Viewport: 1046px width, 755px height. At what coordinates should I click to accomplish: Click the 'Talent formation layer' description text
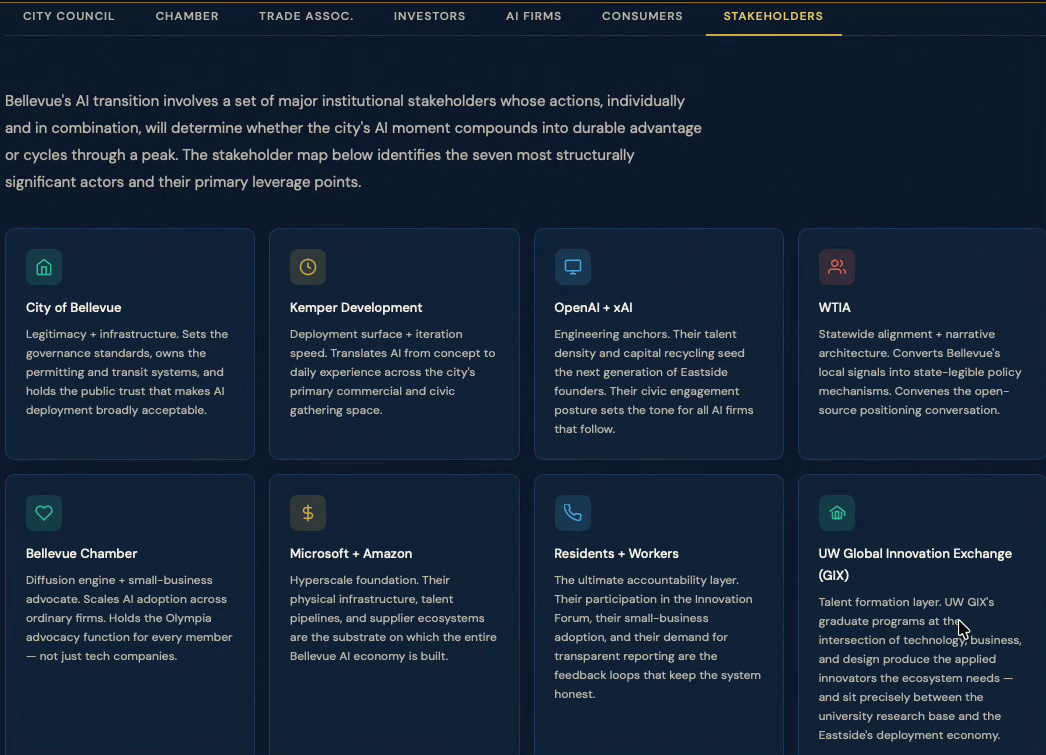pyautogui.click(x=920, y=668)
